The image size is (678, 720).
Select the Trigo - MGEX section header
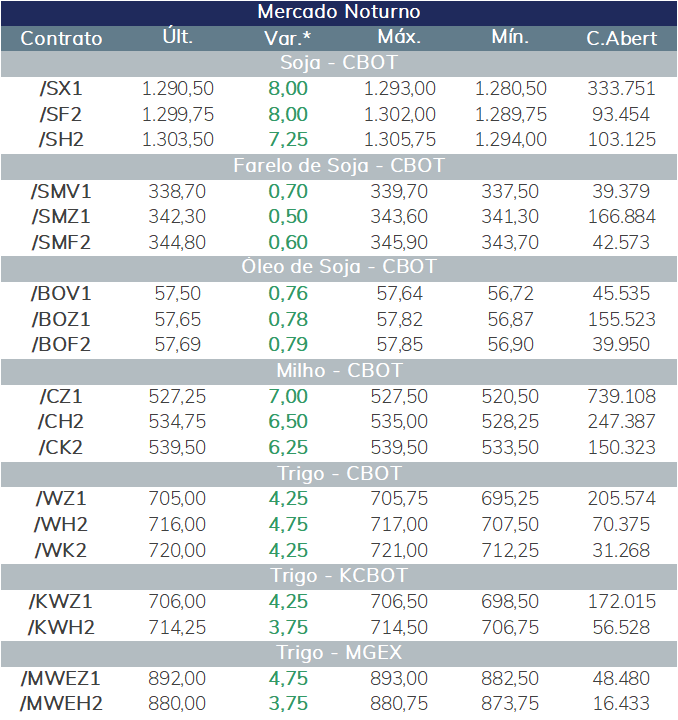point(339,653)
